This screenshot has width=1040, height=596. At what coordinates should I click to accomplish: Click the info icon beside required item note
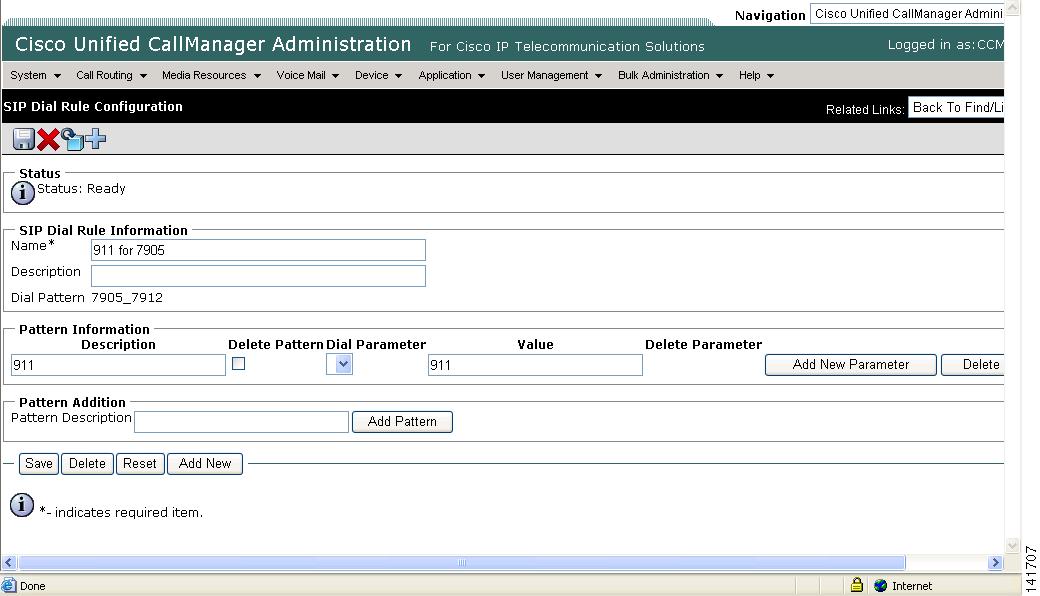coord(22,505)
